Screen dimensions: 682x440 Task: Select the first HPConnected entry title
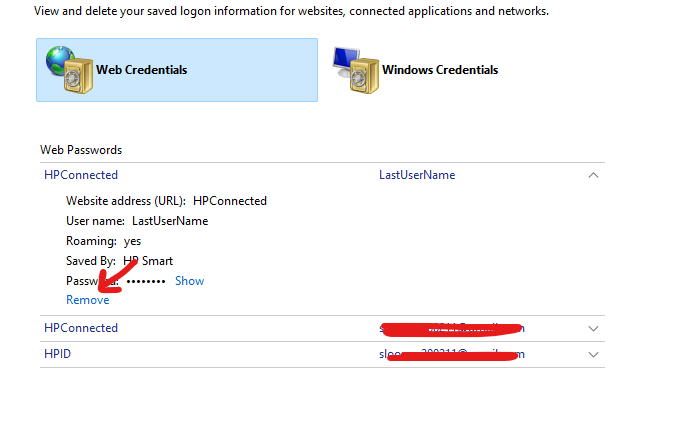click(x=81, y=175)
